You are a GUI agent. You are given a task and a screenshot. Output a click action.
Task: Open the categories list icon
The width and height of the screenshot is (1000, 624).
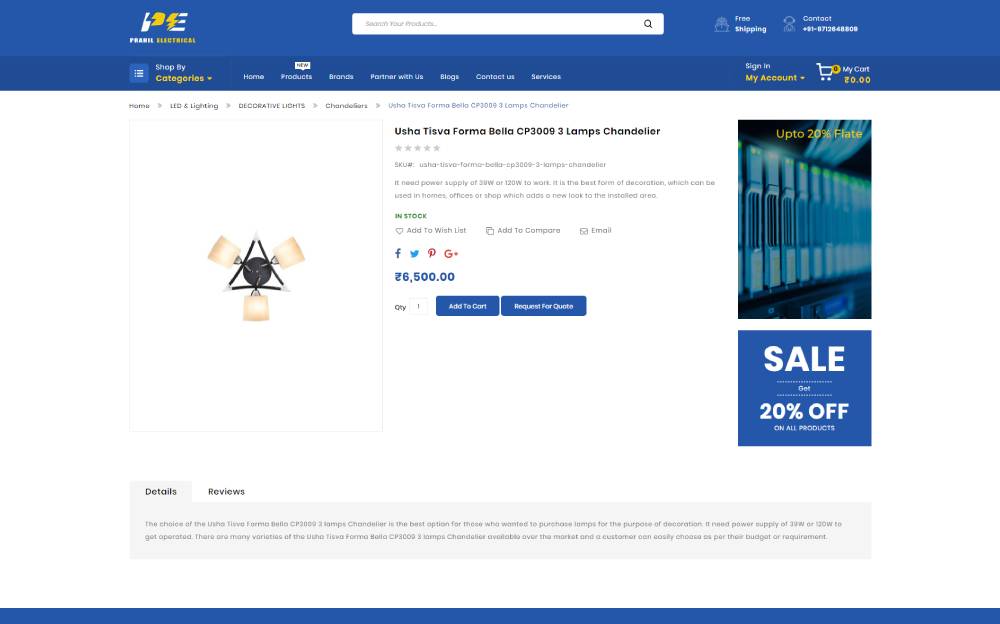[x=139, y=73]
